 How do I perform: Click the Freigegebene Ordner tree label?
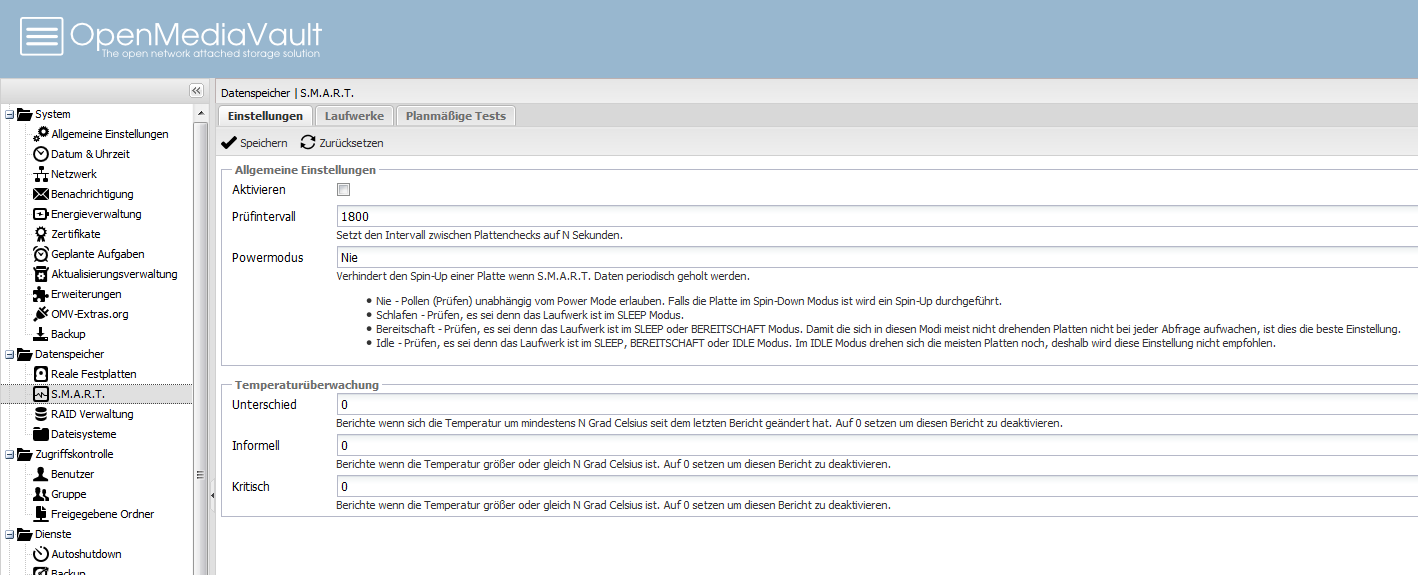(x=103, y=514)
